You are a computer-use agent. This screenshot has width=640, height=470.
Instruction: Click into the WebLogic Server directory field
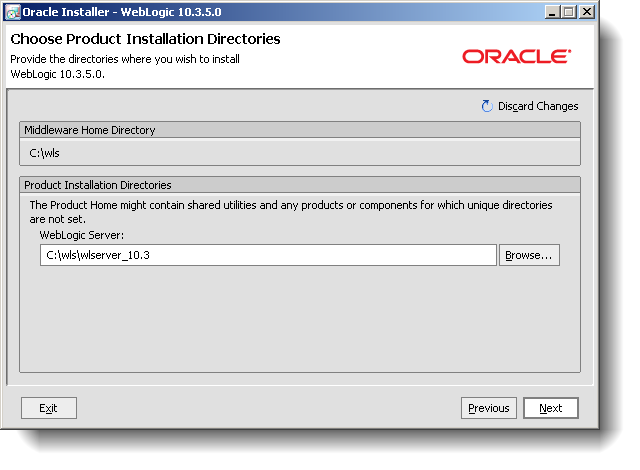coord(268,255)
